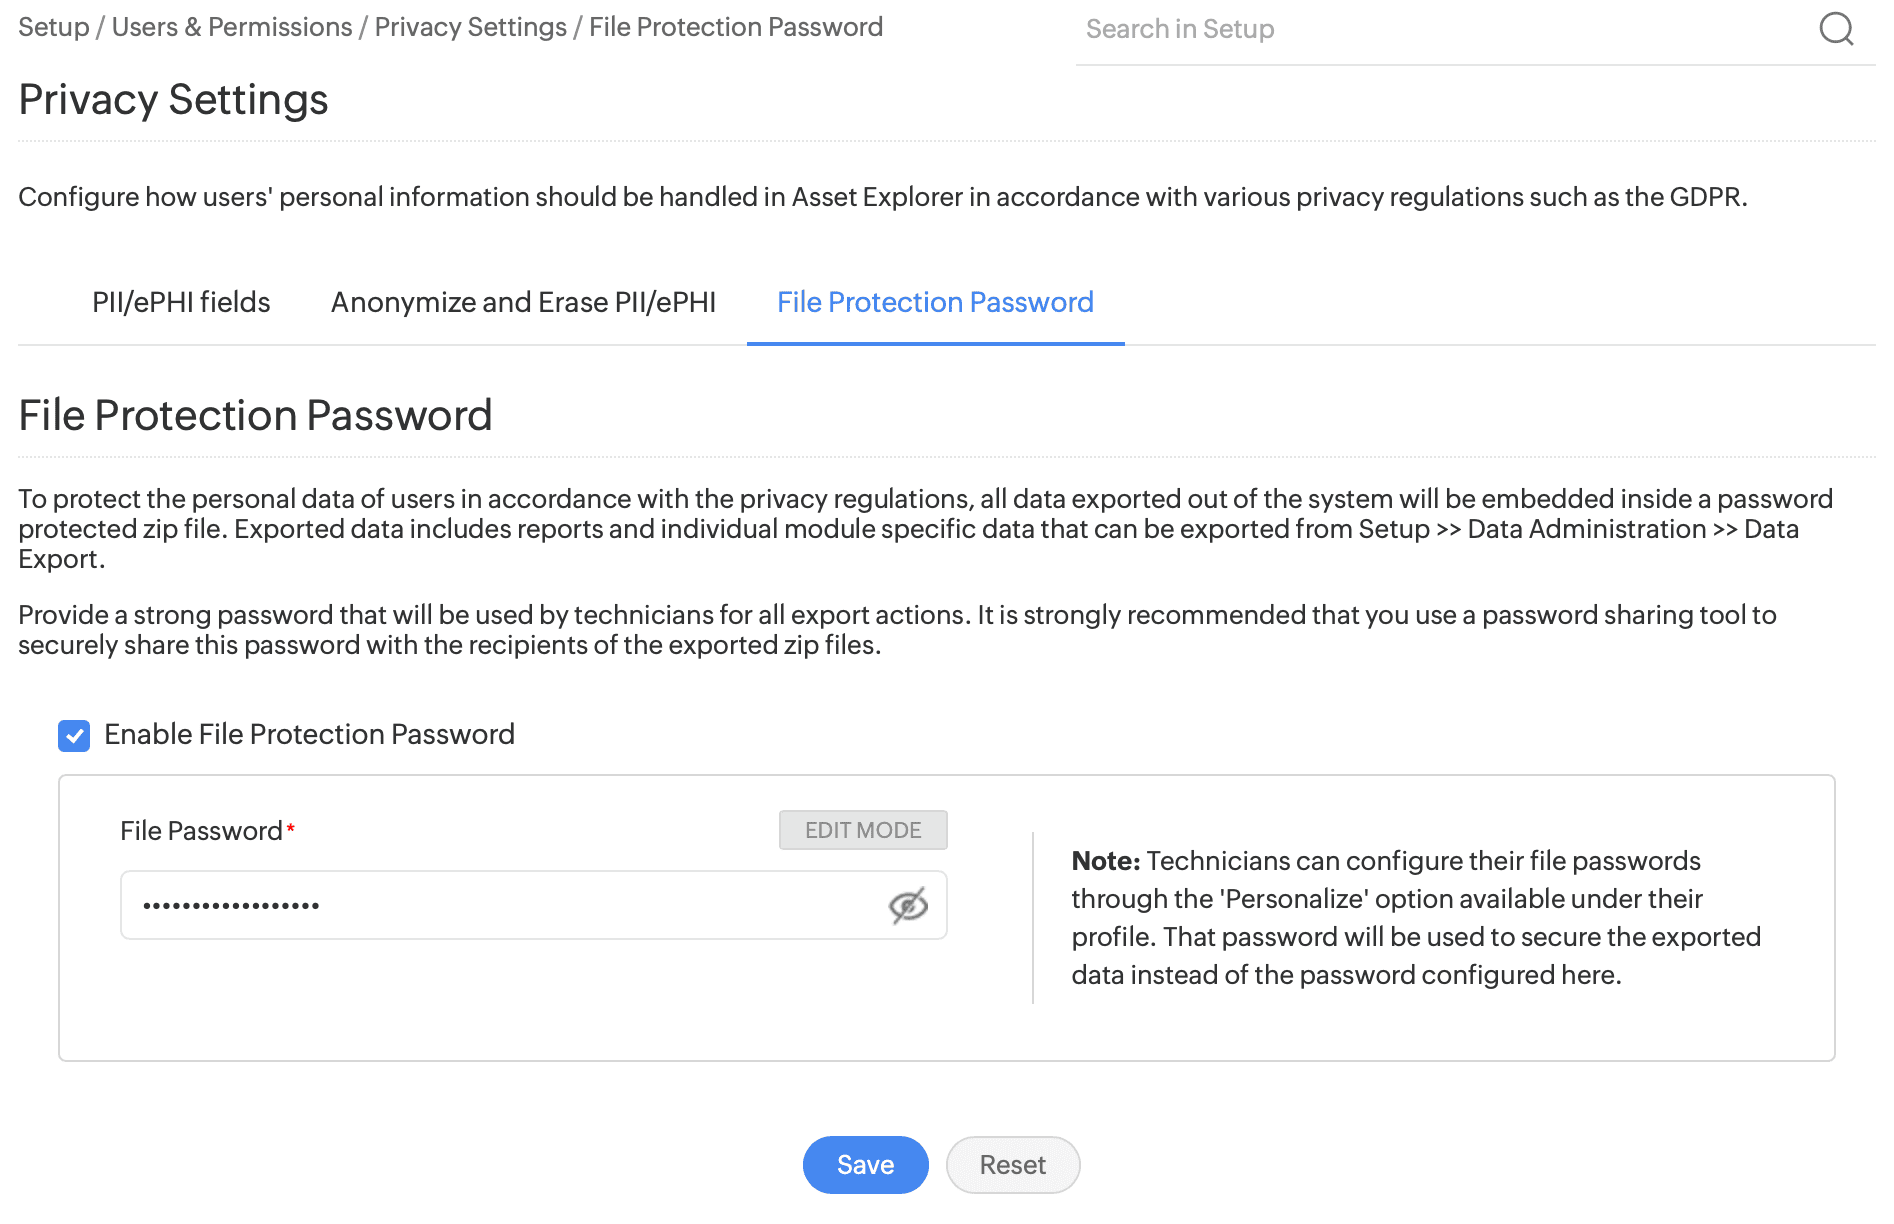Focus the File Password input field
This screenshot has width=1894, height=1224.
click(x=500, y=906)
